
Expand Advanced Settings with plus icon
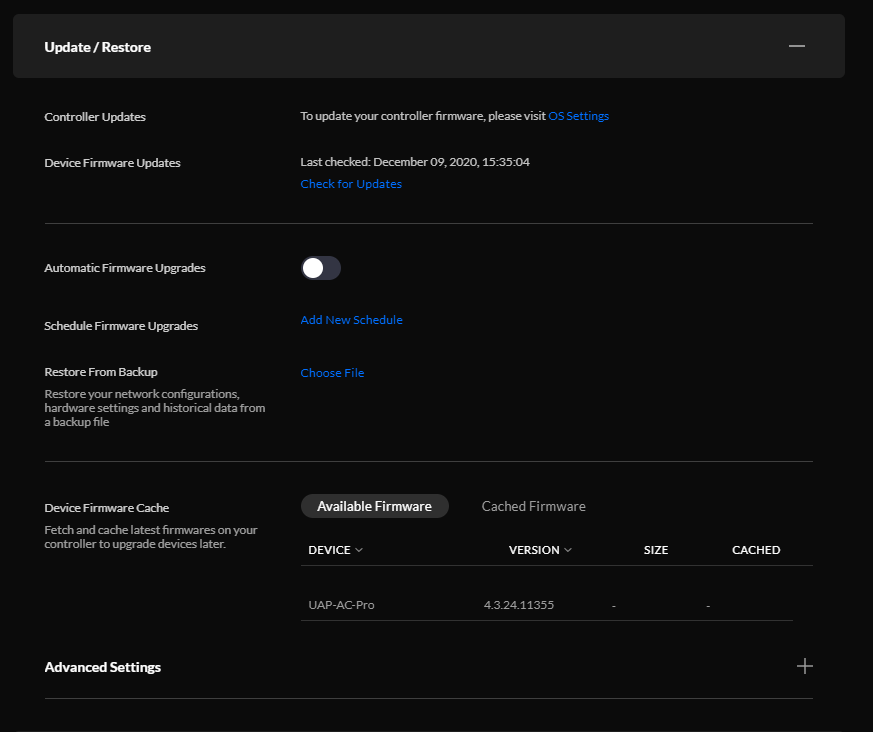(804, 666)
